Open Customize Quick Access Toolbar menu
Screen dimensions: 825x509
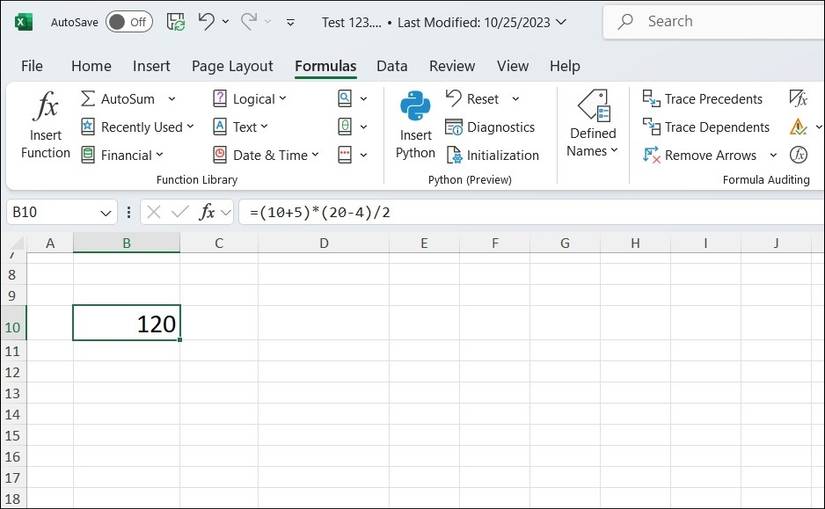point(290,22)
